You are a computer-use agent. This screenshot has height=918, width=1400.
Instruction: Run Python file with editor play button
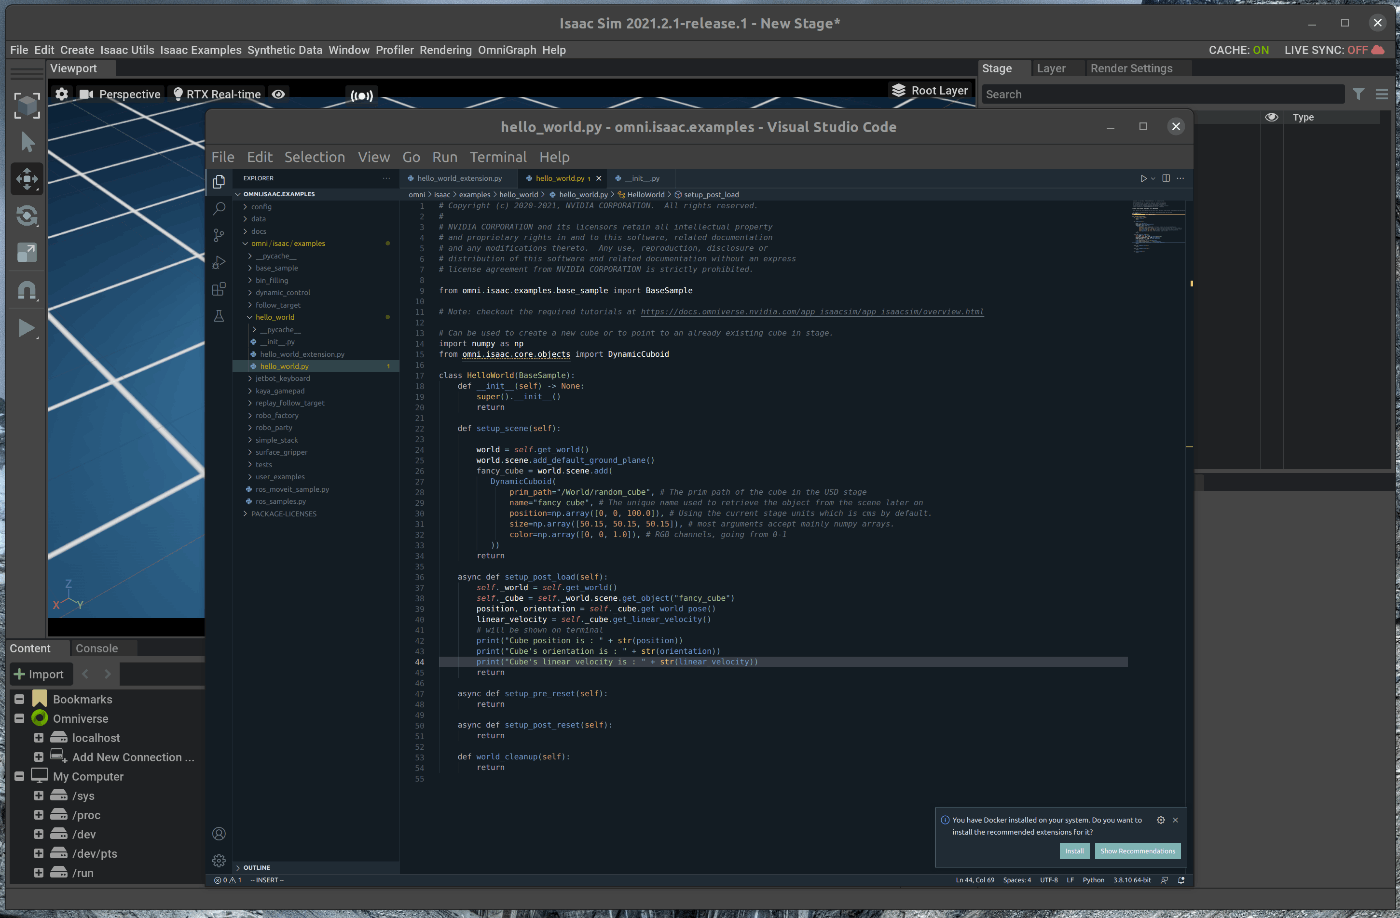point(1144,178)
